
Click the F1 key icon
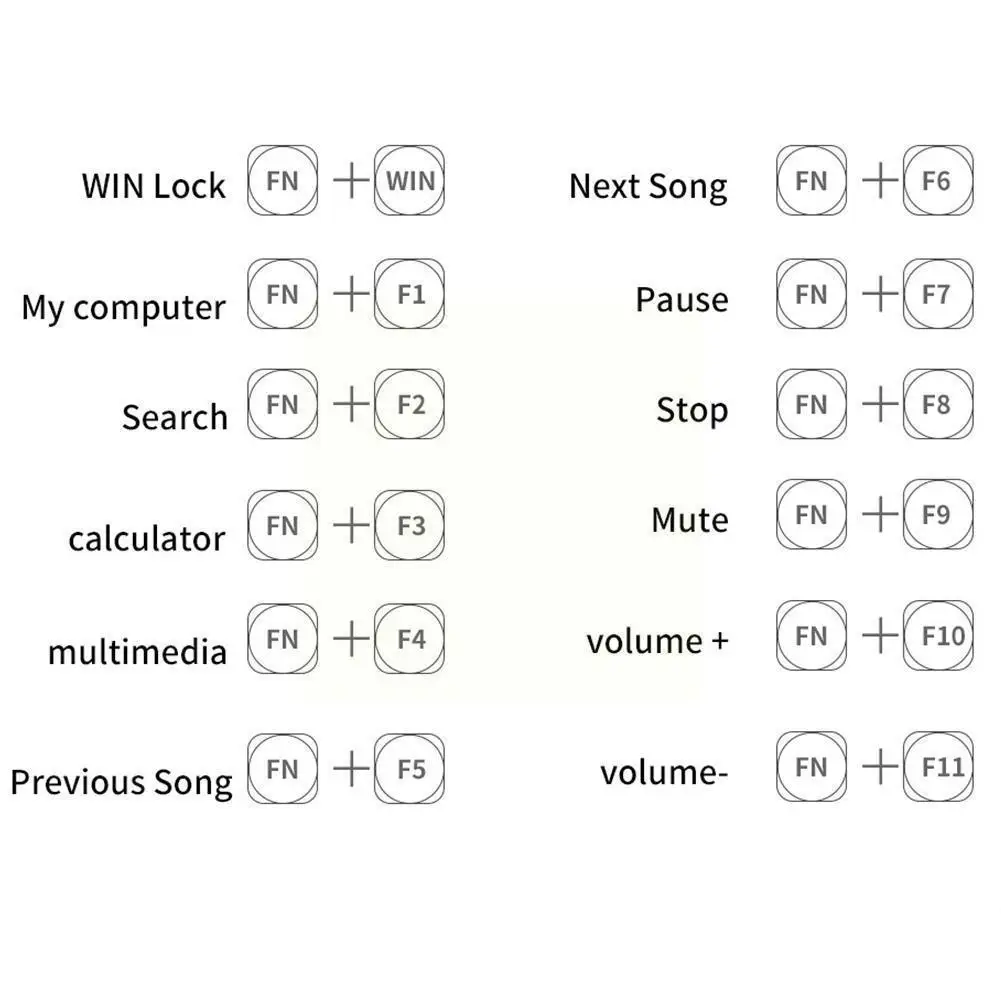410,294
